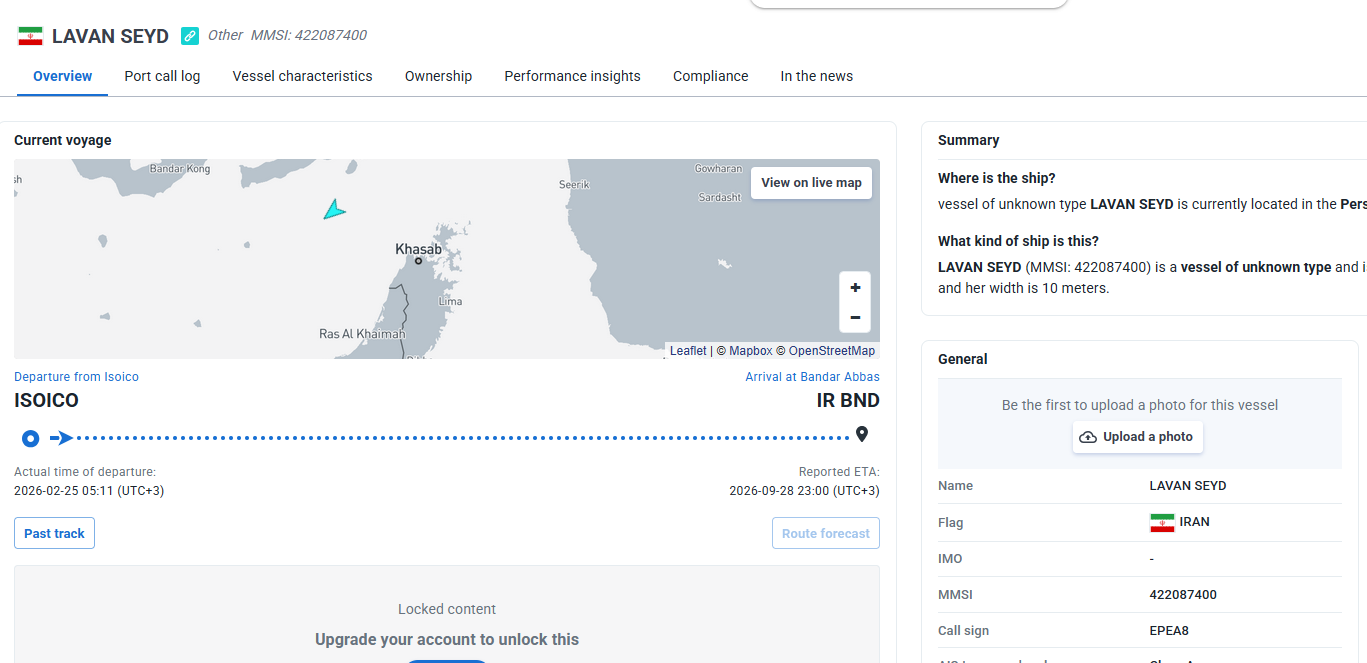
Task: Click the arrow indicator on the voyage progress line
Action: click(x=62, y=438)
